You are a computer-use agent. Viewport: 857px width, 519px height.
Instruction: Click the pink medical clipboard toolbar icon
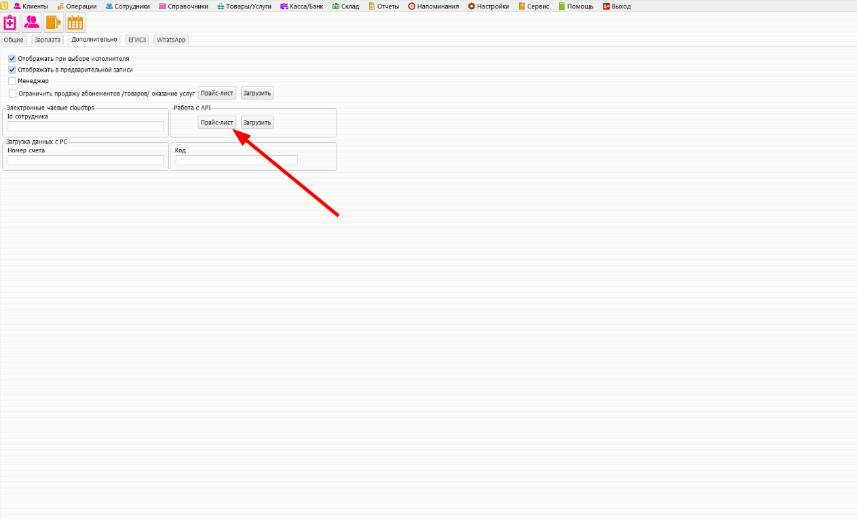[x=11, y=23]
